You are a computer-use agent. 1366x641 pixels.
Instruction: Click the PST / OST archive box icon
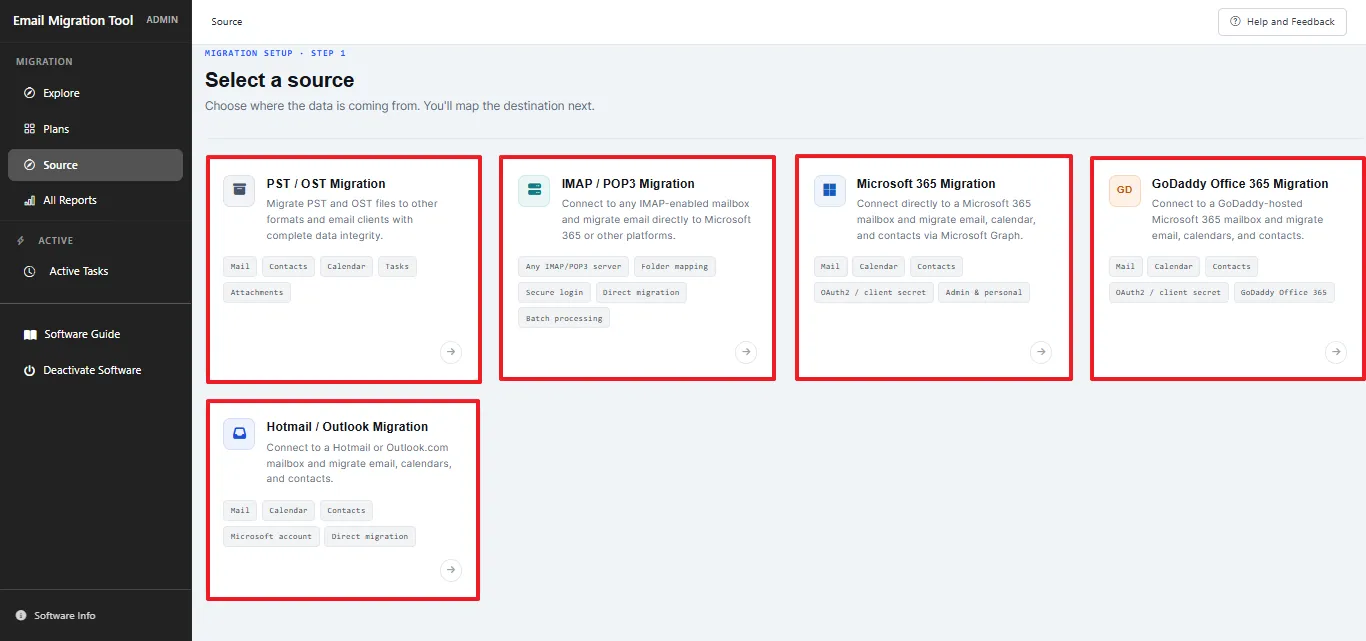click(239, 190)
